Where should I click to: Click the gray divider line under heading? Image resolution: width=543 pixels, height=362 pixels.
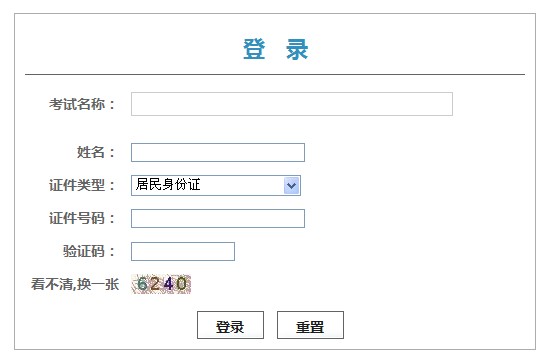click(x=275, y=74)
